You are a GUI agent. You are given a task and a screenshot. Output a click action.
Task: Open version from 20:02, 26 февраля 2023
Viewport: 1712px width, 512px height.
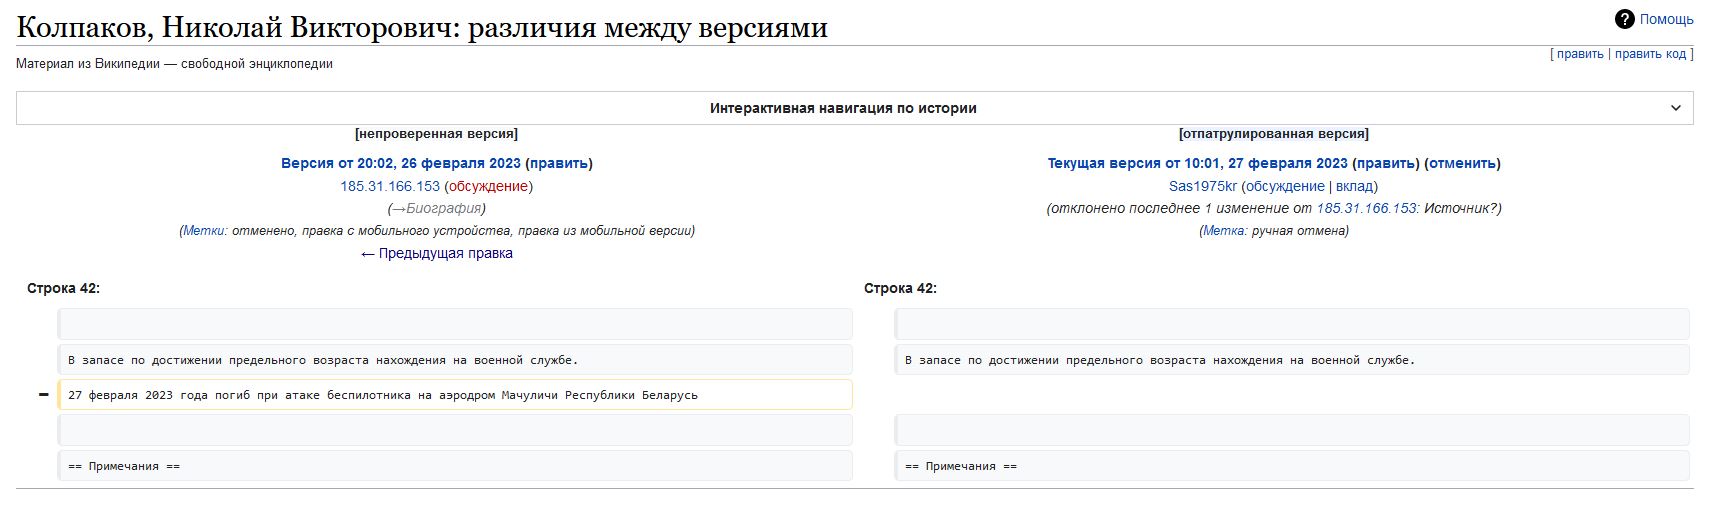click(400, 163)
